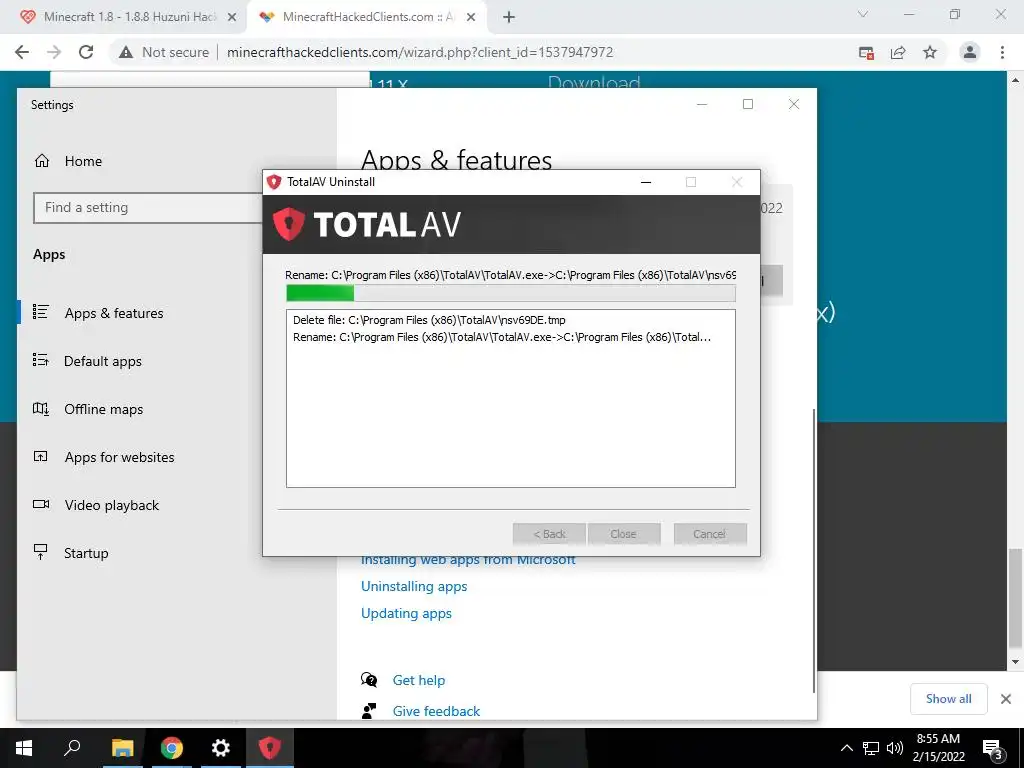Click the Apps & features list icon
This screenshot has height=768, width=1024.
tap(40, 312)
